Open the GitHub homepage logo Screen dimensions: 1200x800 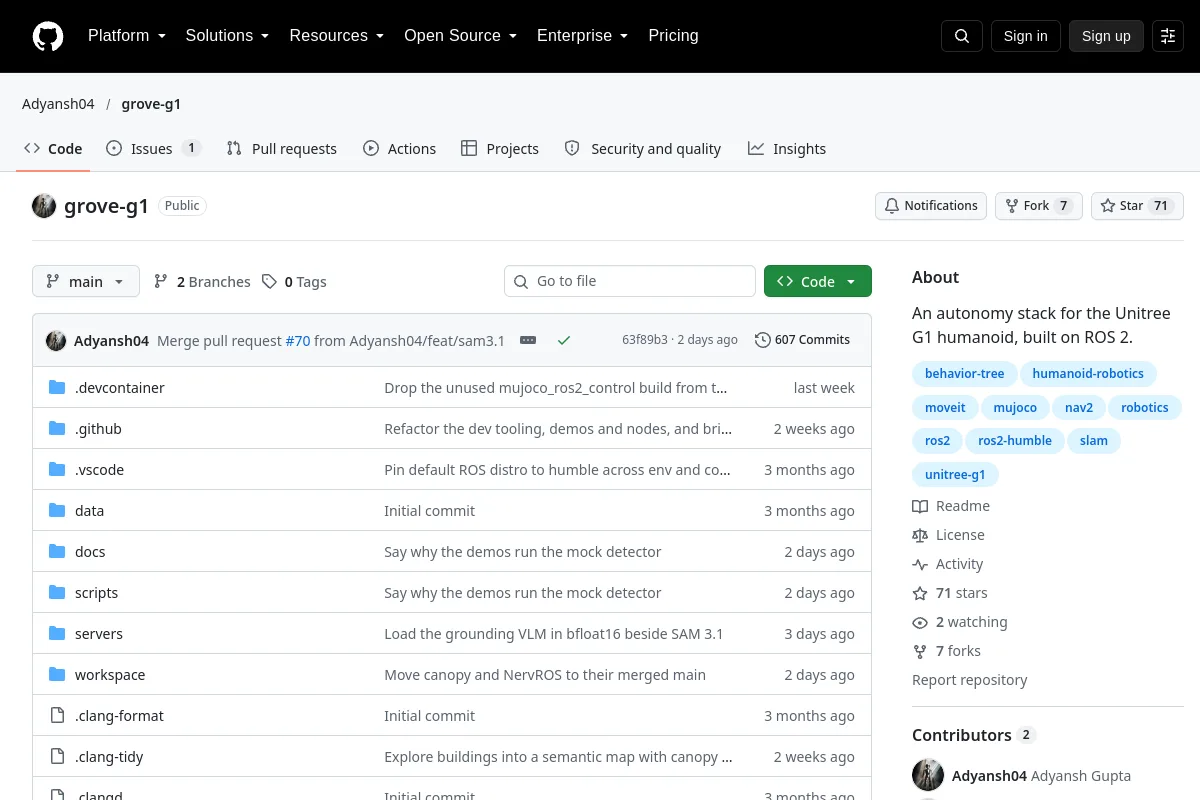tap(48, 36)
